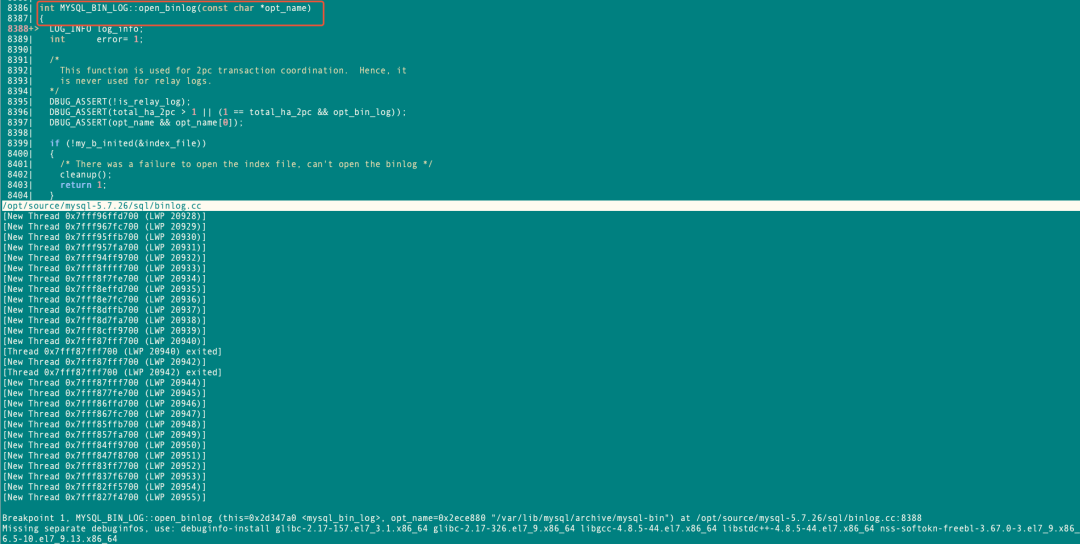This screenshot has height=544, width=1080.
Task: Click the DBUG_ASSERT total_ha_2pc line
Action: coord(227,112)
